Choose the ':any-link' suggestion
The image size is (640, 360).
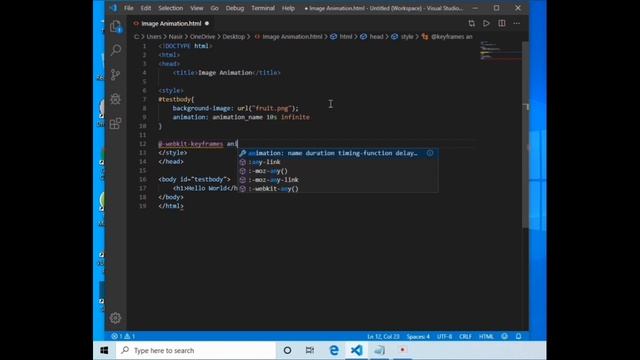click(x=338, y=162)
